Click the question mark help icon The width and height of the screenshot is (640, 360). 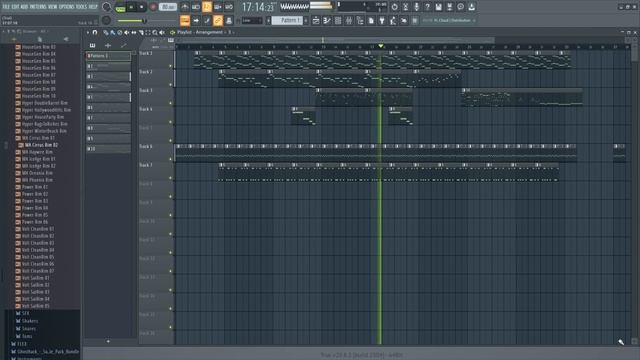click(427, 7)
